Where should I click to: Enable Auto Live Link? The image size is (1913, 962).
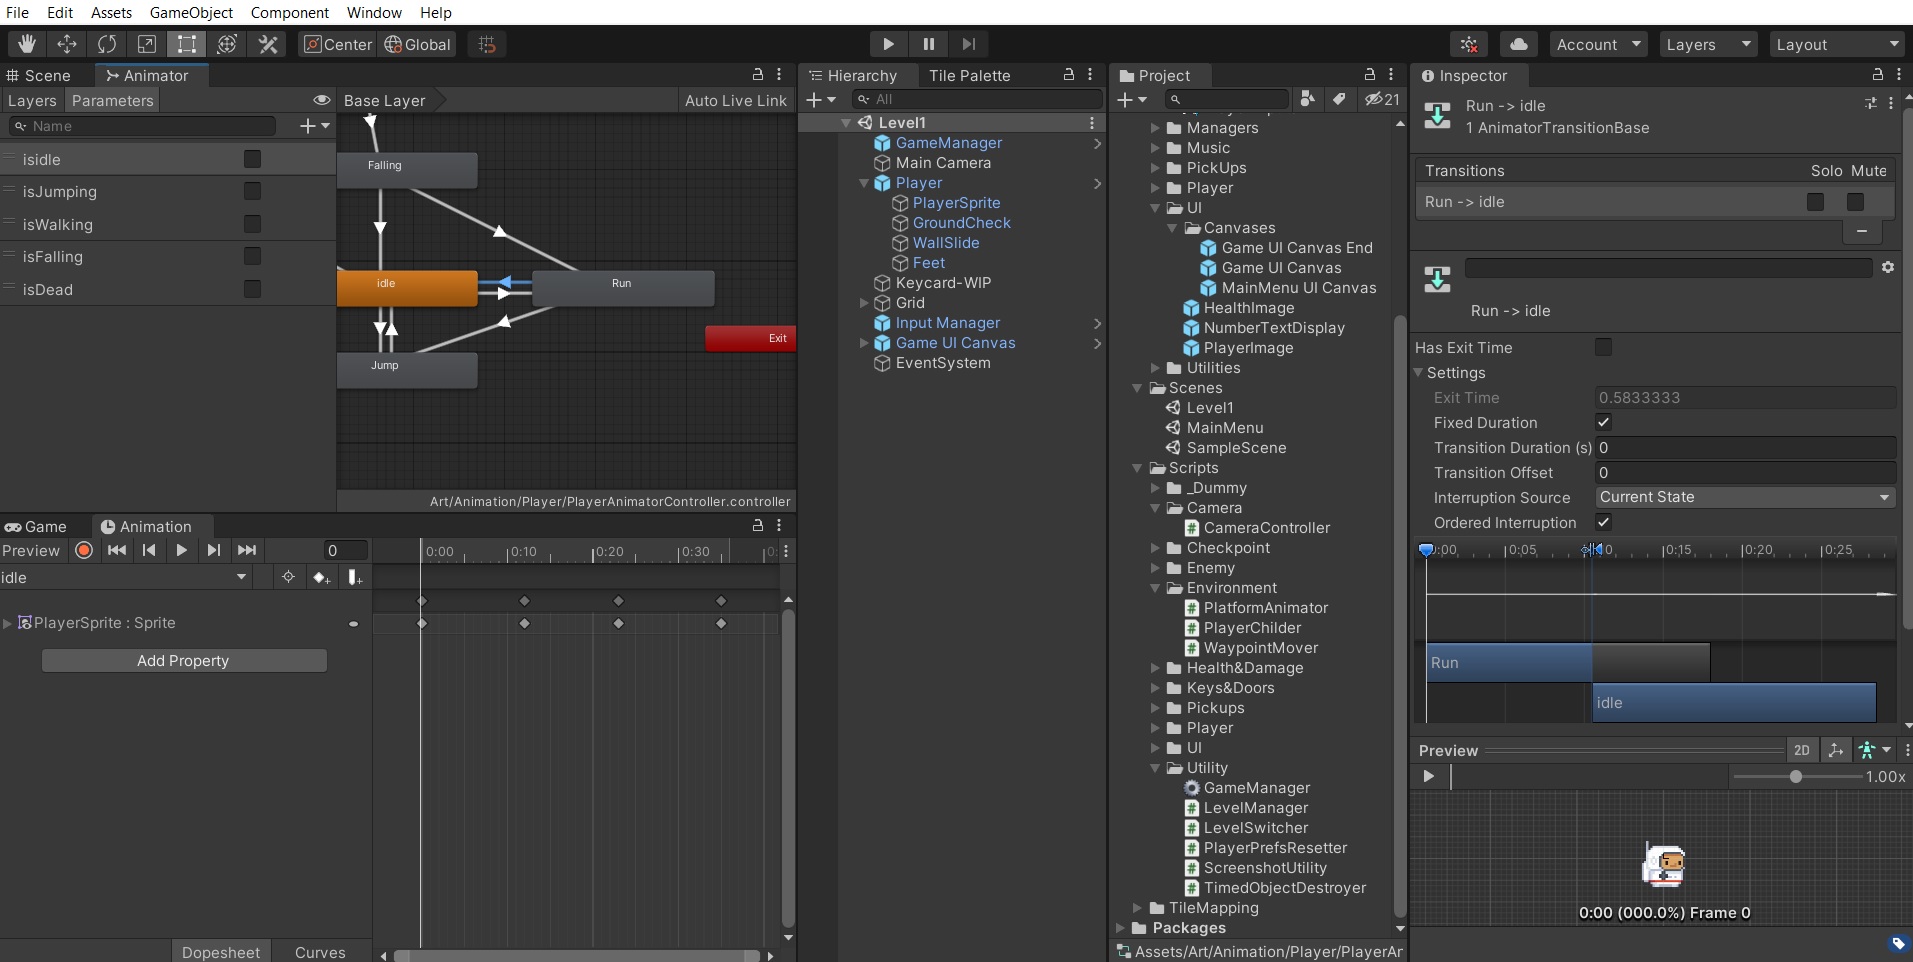coord(736,100)
